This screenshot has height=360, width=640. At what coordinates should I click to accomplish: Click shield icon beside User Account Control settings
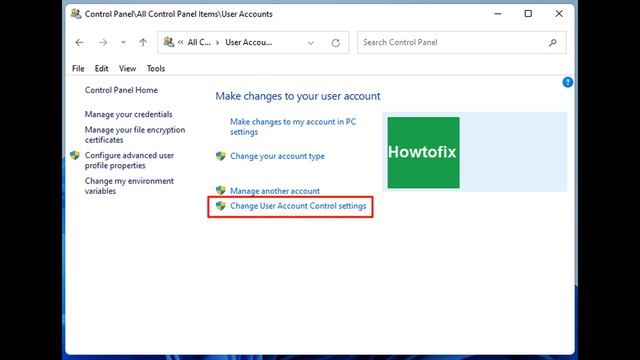(221, 206)
